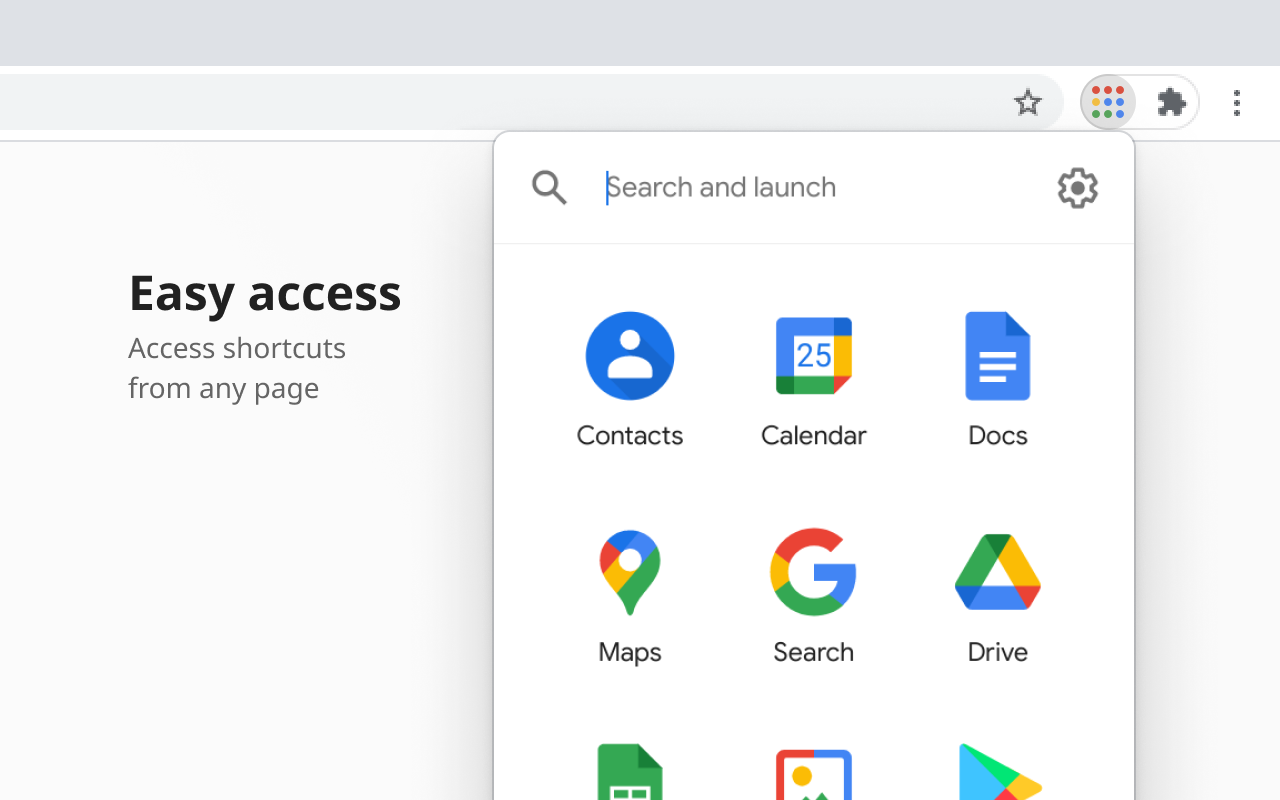
Task: Open Chrome's three-dot menu
Action: coord(1237,102)
